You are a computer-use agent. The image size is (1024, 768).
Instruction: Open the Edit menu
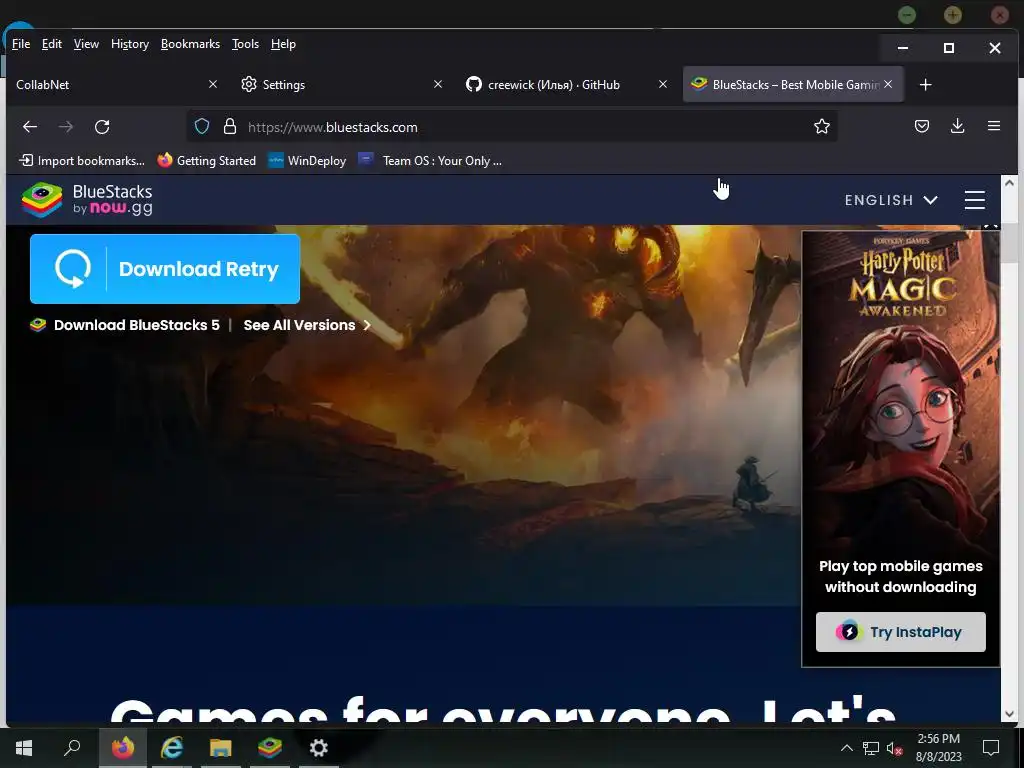tap(52, 44)
